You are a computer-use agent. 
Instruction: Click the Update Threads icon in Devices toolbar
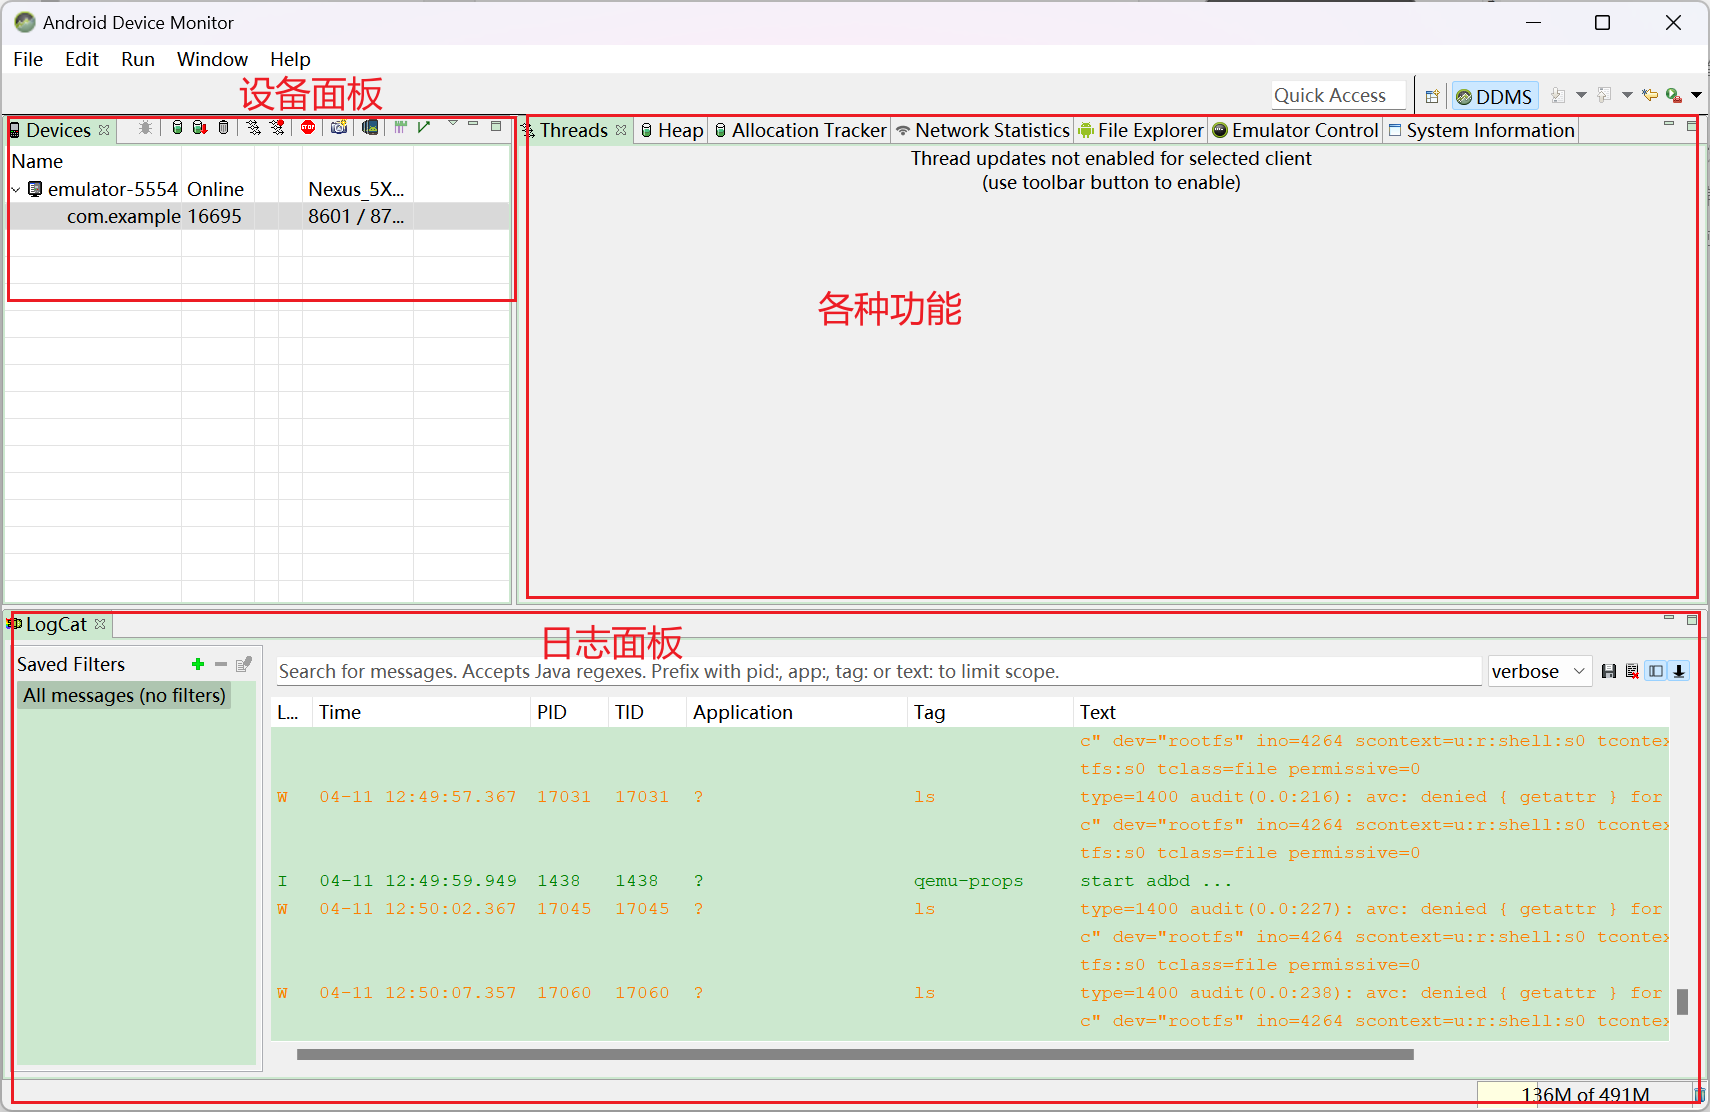(254, 128)
